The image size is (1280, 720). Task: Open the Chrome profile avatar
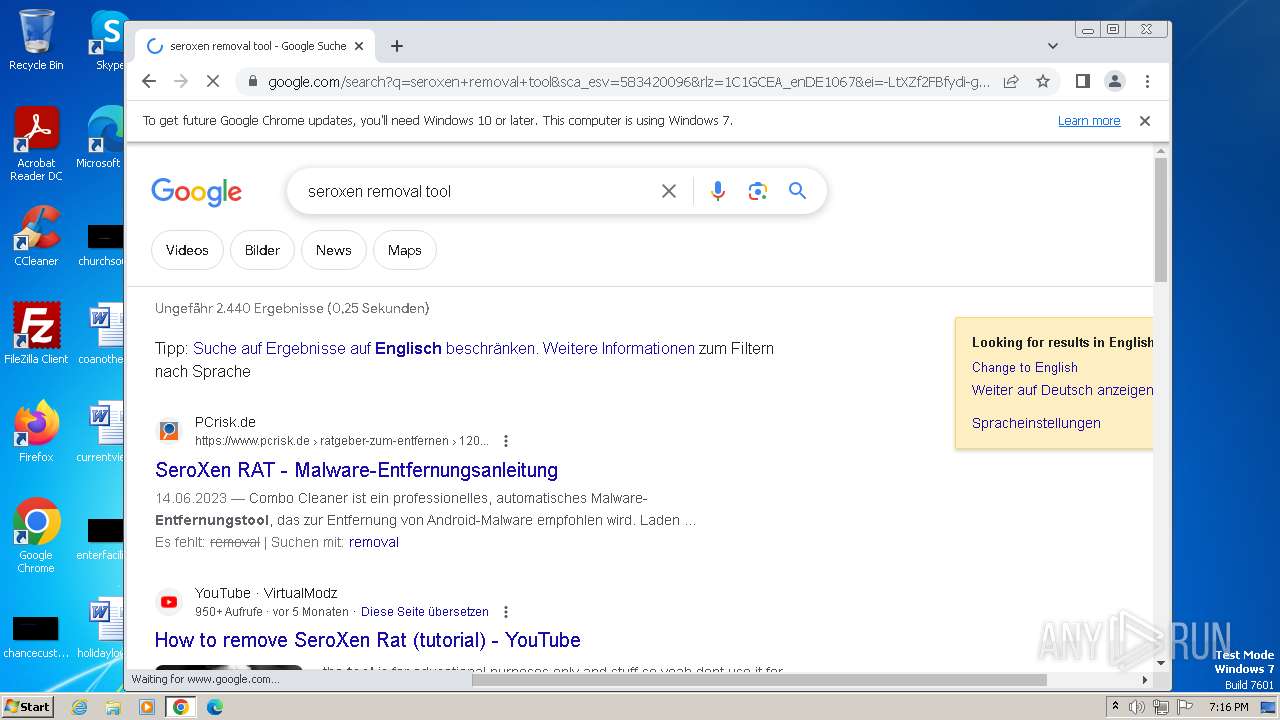coord(1115,81)
